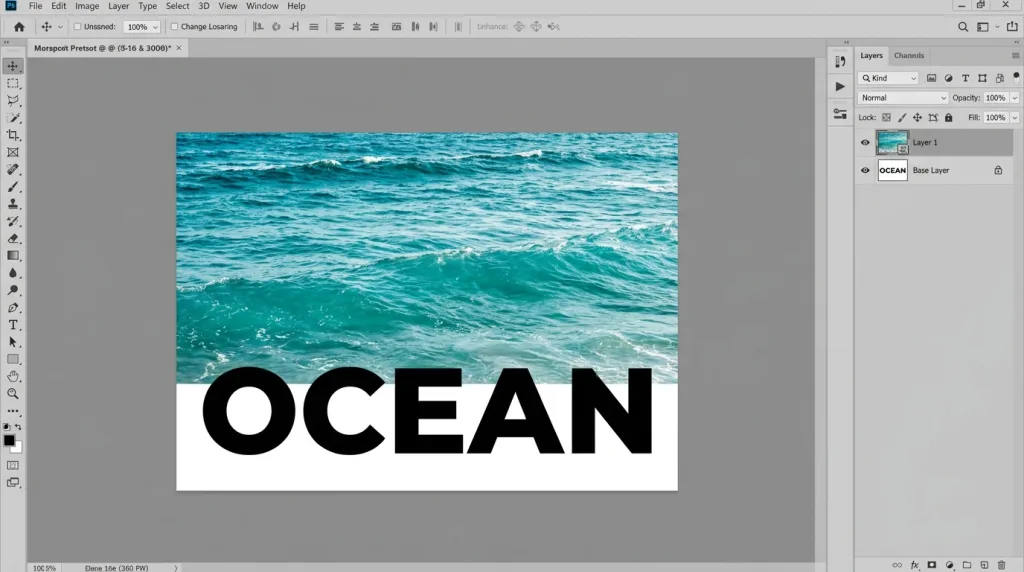Image resolution: width=1024 pixels, height=572 pixels.
Task: Select the Move tool
Action: click(13, 66)
